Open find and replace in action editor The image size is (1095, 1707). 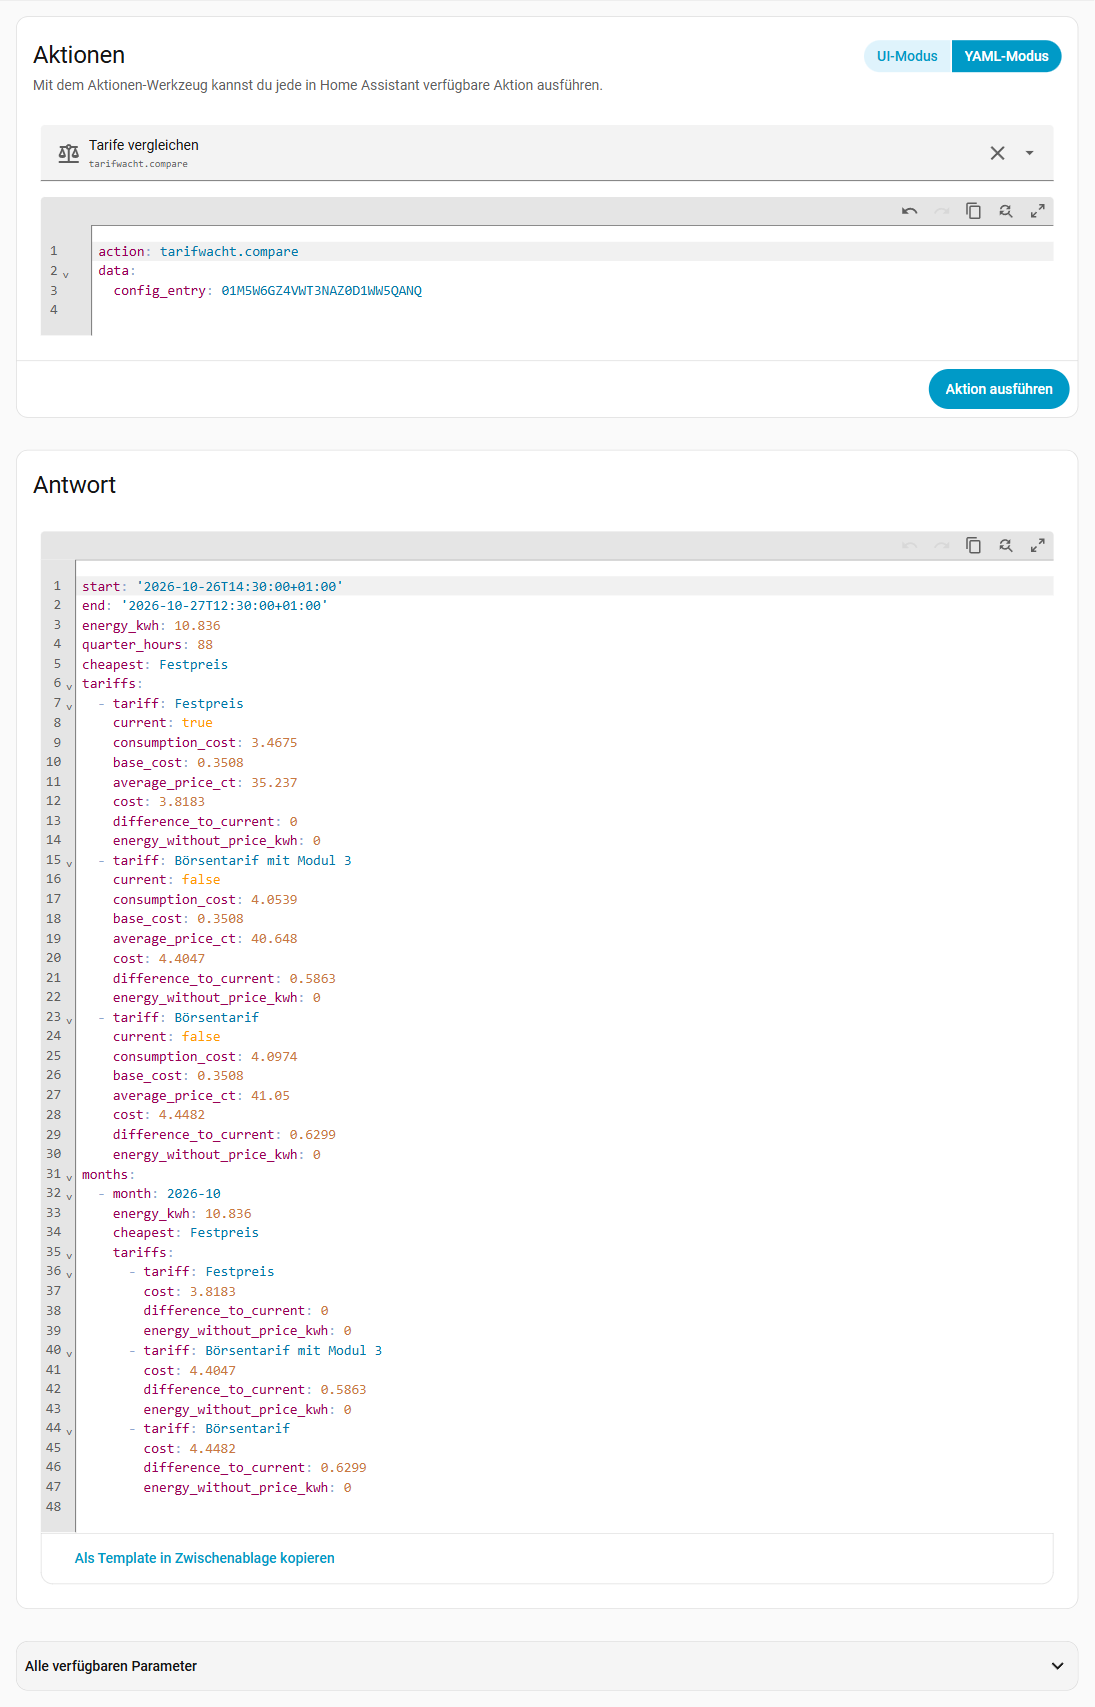(1005, 211)
